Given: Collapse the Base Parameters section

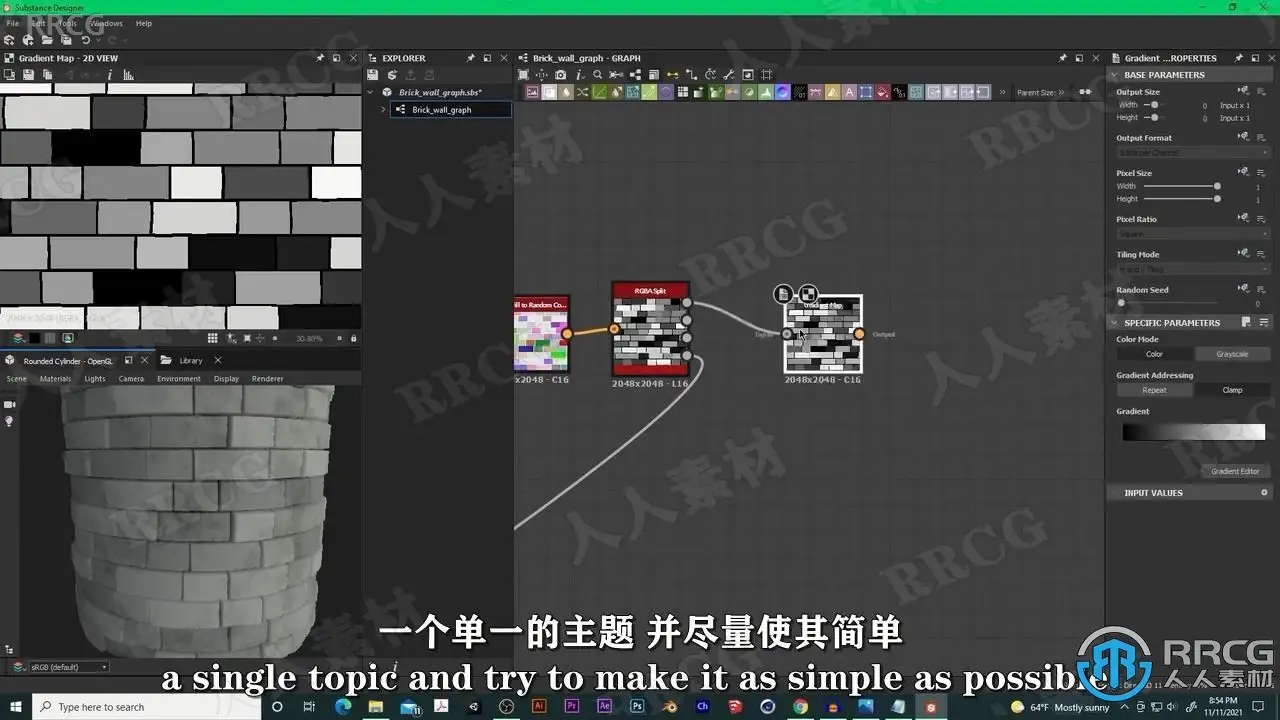Looking at the screenshot, I should point(1115,75).
